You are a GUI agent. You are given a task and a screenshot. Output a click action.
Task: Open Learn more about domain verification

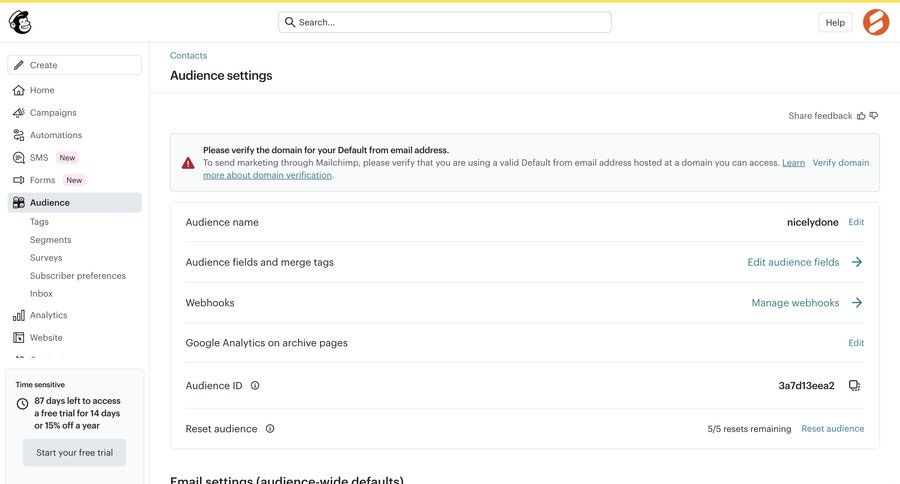tap(267, 175)
